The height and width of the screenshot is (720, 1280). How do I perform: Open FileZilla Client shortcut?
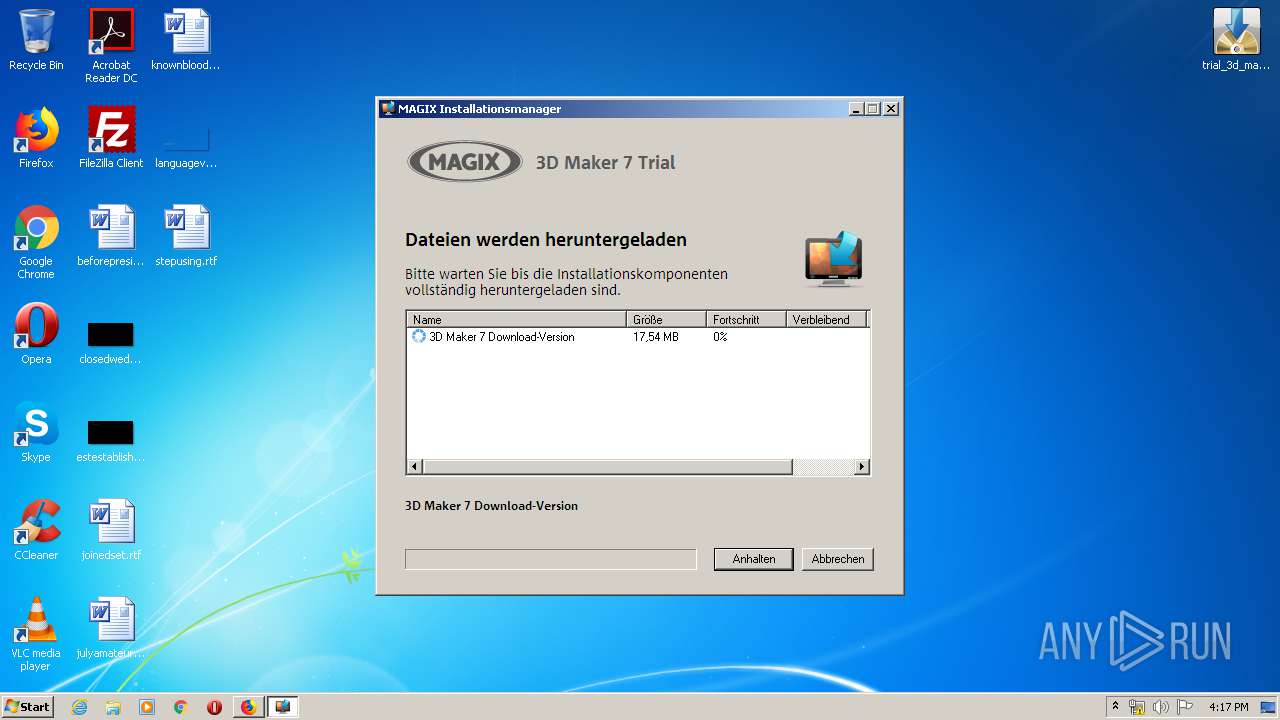coord(111,138)
